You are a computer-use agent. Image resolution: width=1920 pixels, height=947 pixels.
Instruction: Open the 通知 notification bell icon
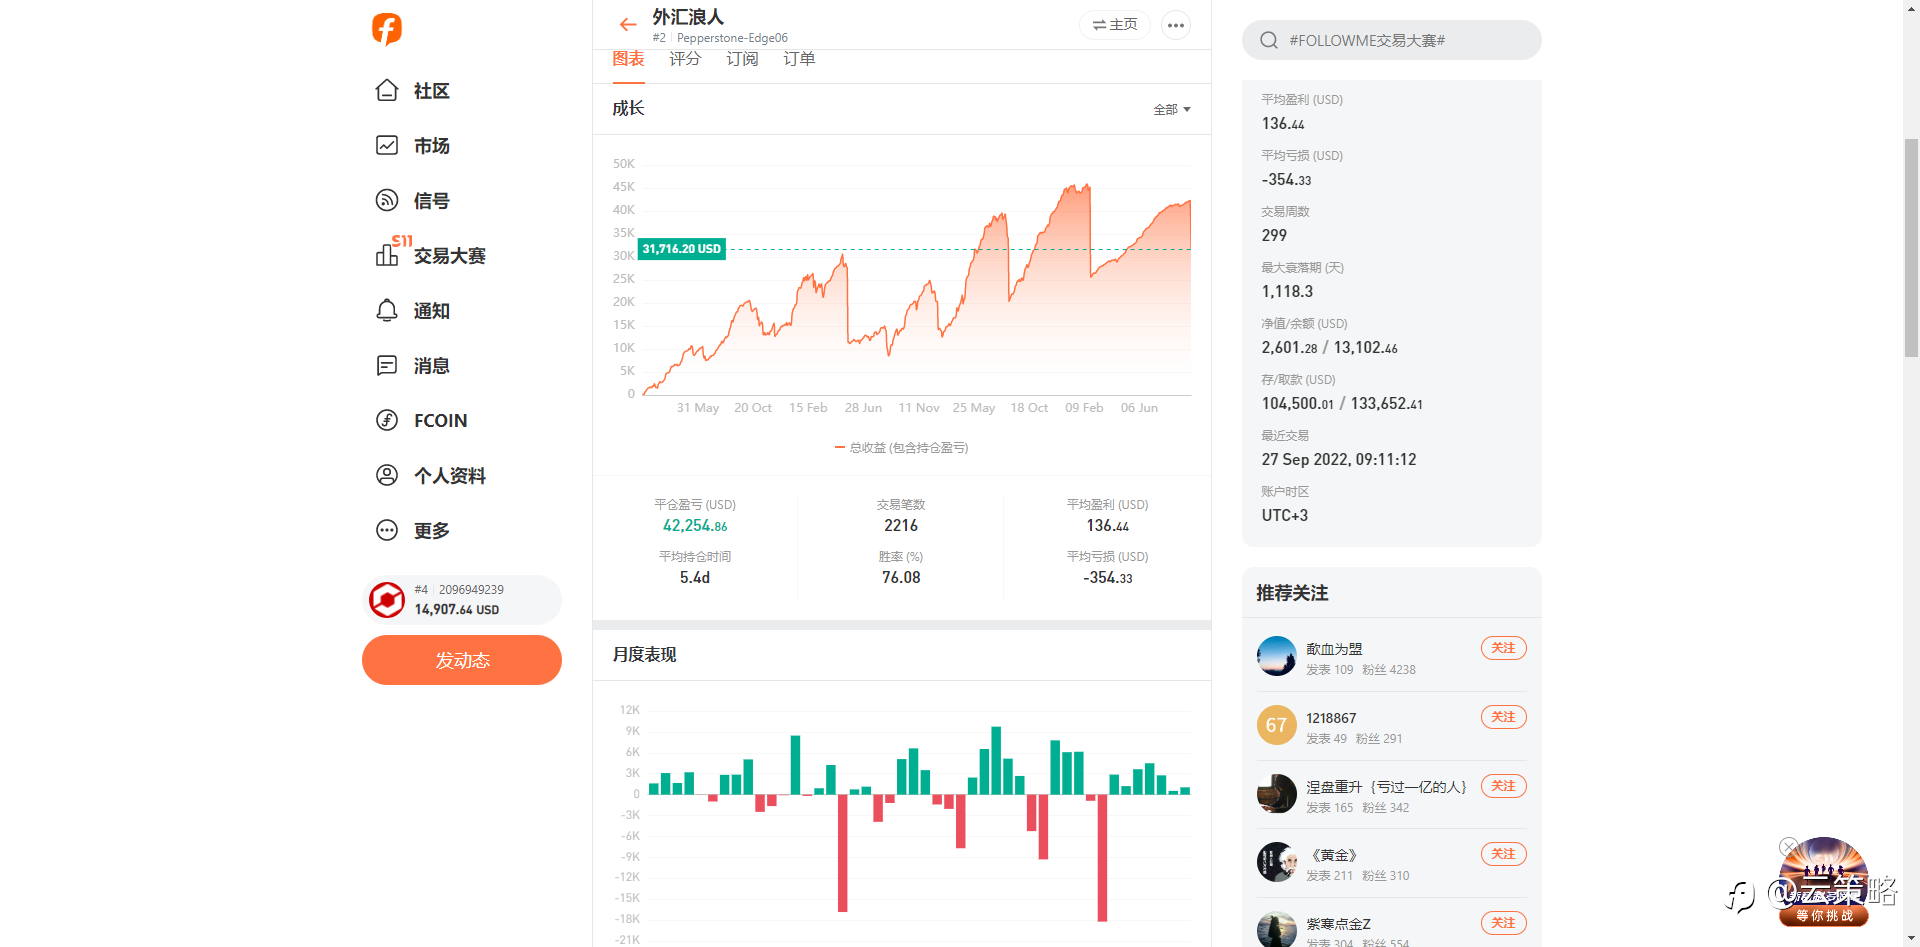[x=387, y=311]
